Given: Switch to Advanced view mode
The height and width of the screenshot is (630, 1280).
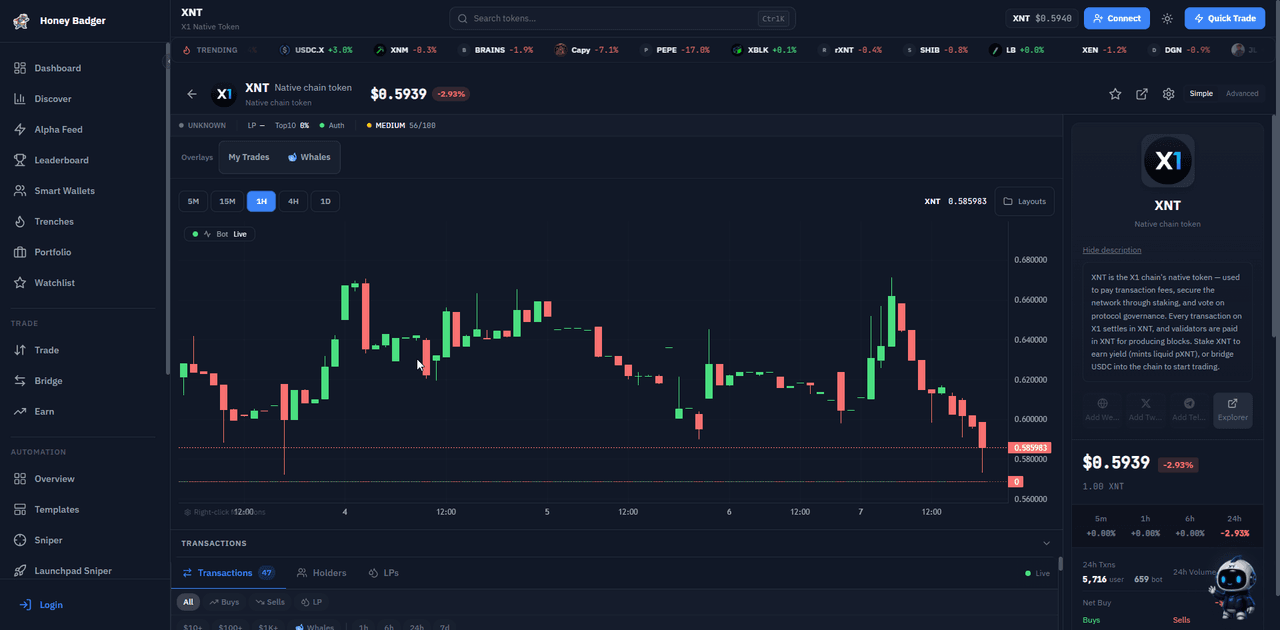Looking at the screenshot, I should [x=1242, y=94].
